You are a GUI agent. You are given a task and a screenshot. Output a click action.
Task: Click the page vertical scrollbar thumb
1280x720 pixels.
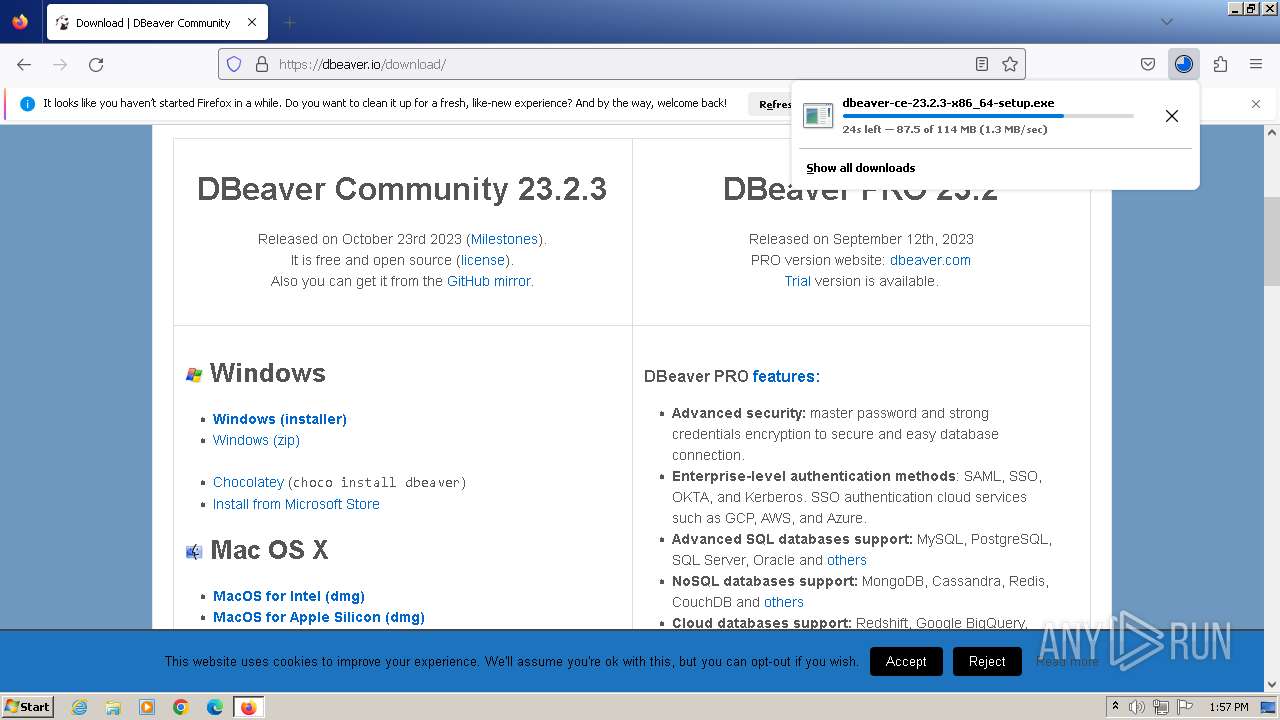pyautogui.click(x=1272, y=241)
